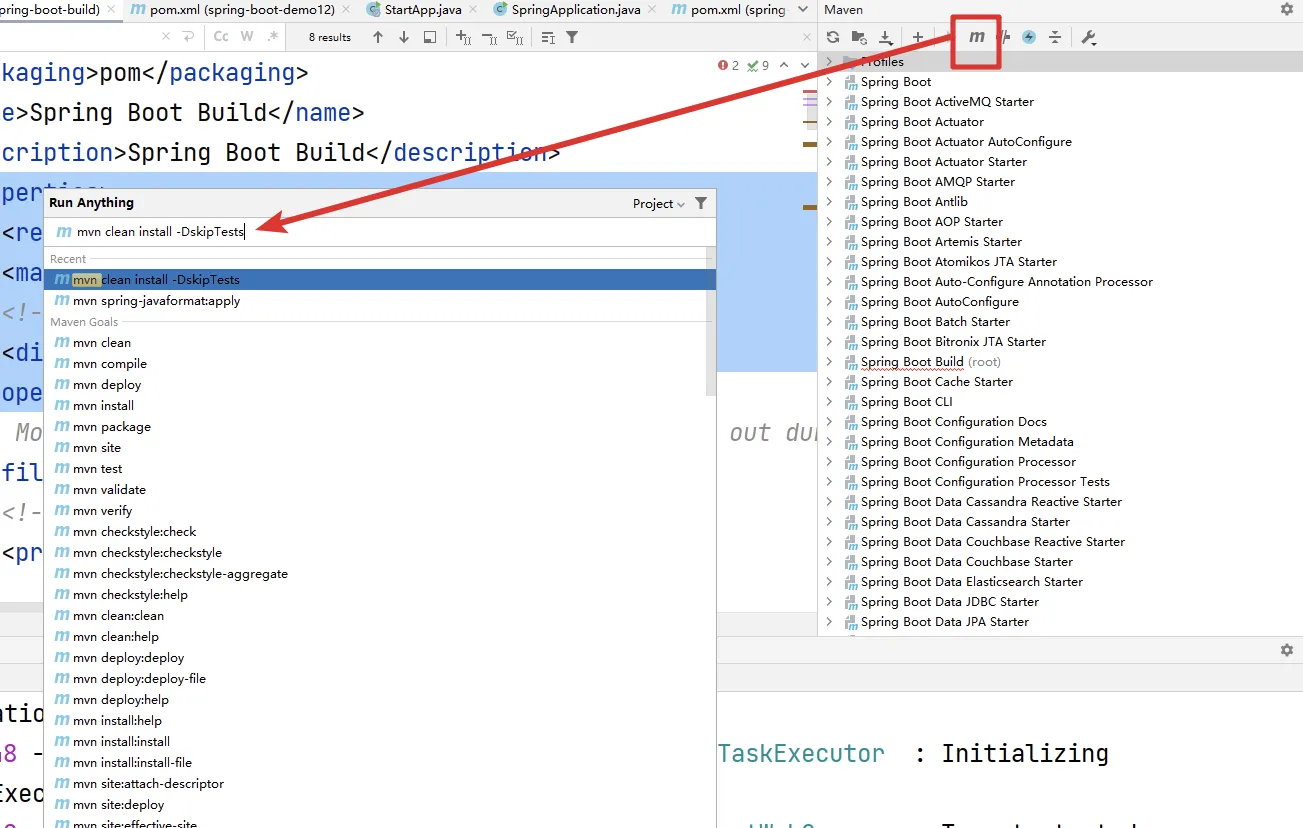Open Maven Settings wrench icon
1303x828 pixels.
pos(1089,37)
